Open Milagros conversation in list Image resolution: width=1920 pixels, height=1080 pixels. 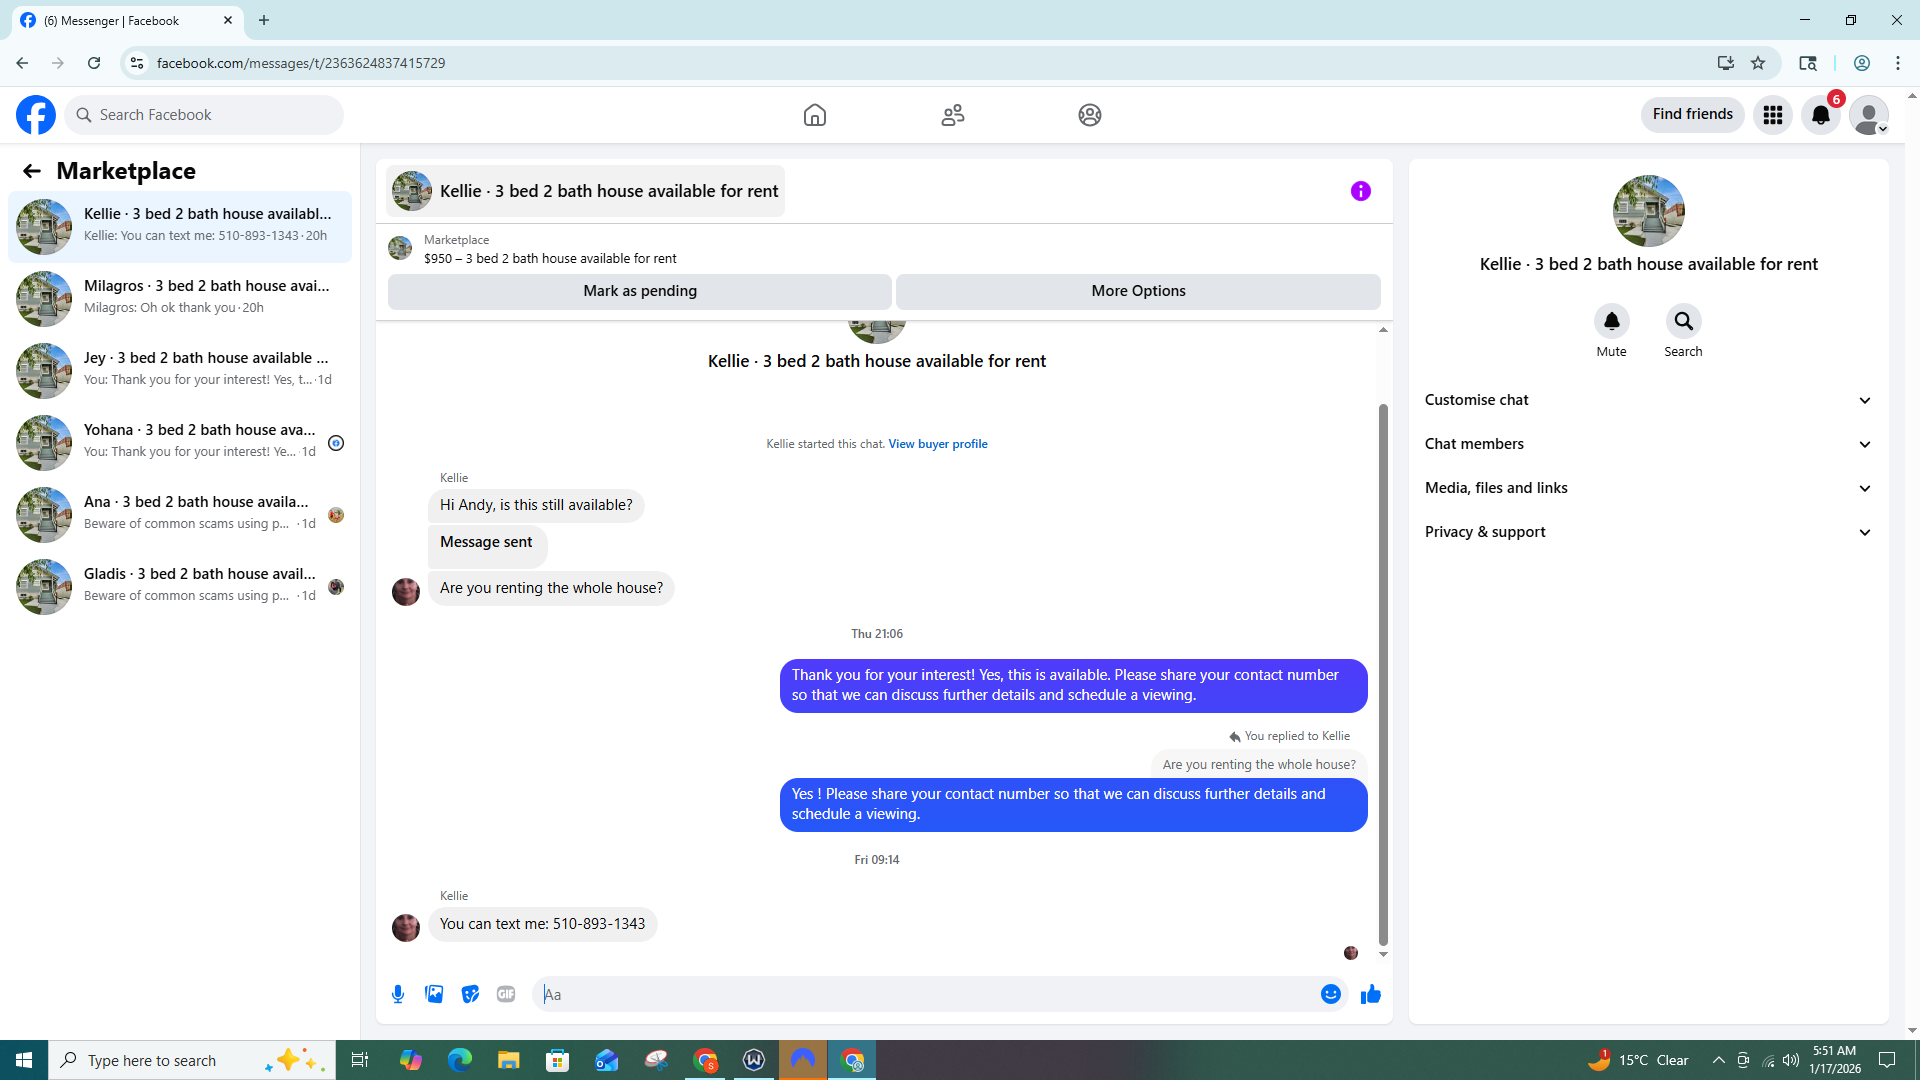(180, 298)
